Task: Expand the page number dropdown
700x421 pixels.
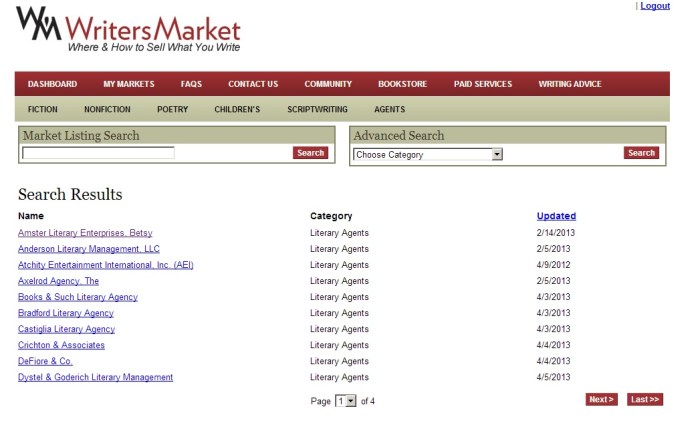Action: (x=346, y=400)
